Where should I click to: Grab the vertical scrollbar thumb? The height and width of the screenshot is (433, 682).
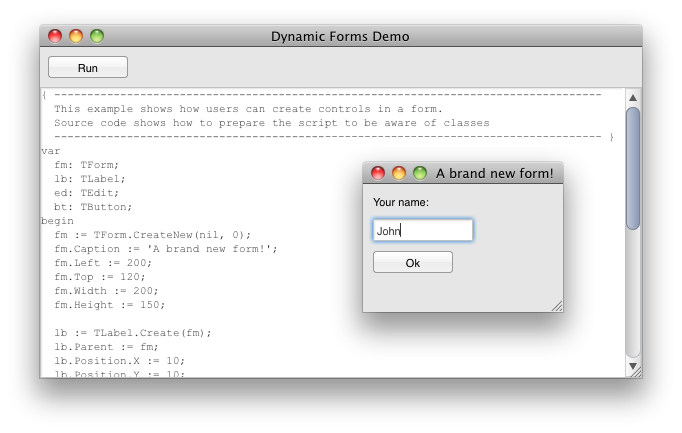click(x=632, y=165)
